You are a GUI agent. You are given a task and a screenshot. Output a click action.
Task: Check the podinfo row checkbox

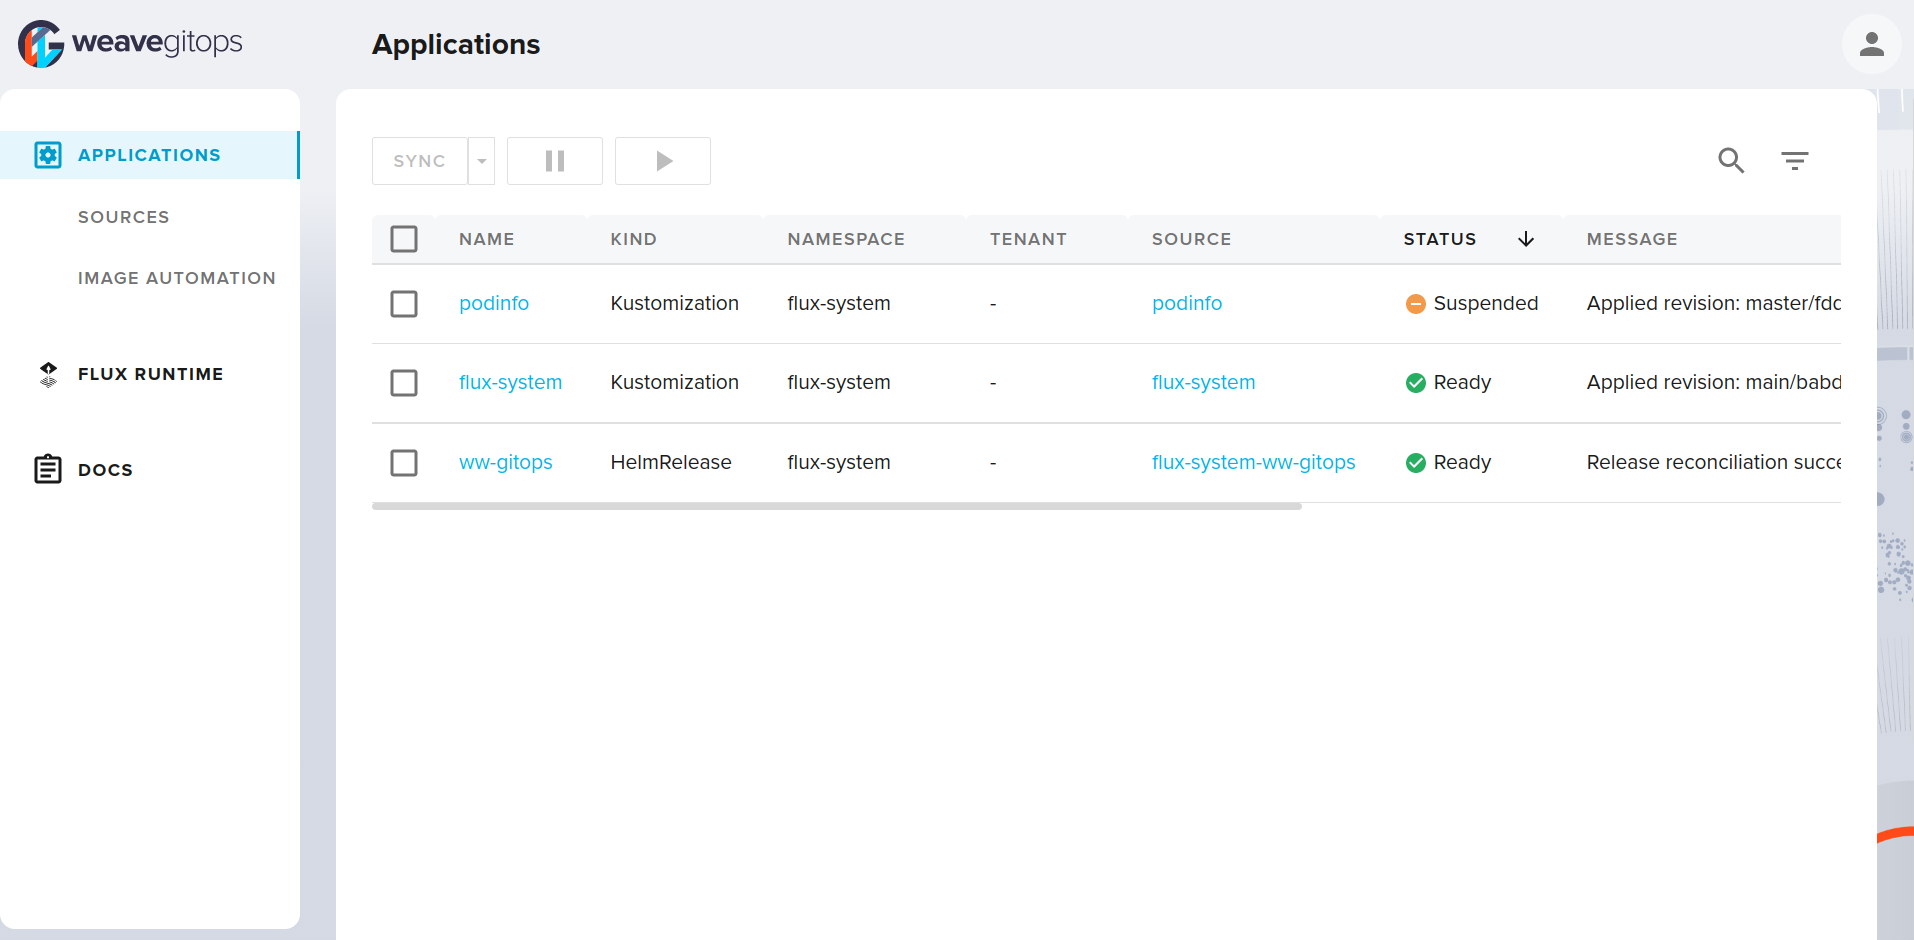click(x=404, y=304)
